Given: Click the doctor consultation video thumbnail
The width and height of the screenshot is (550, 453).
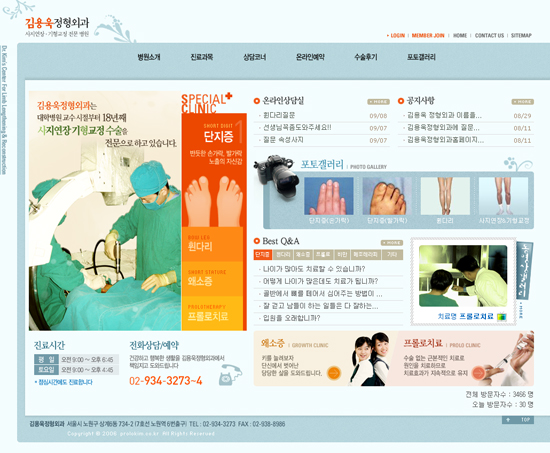Looking at the screenshot, I should pos(463,276).
